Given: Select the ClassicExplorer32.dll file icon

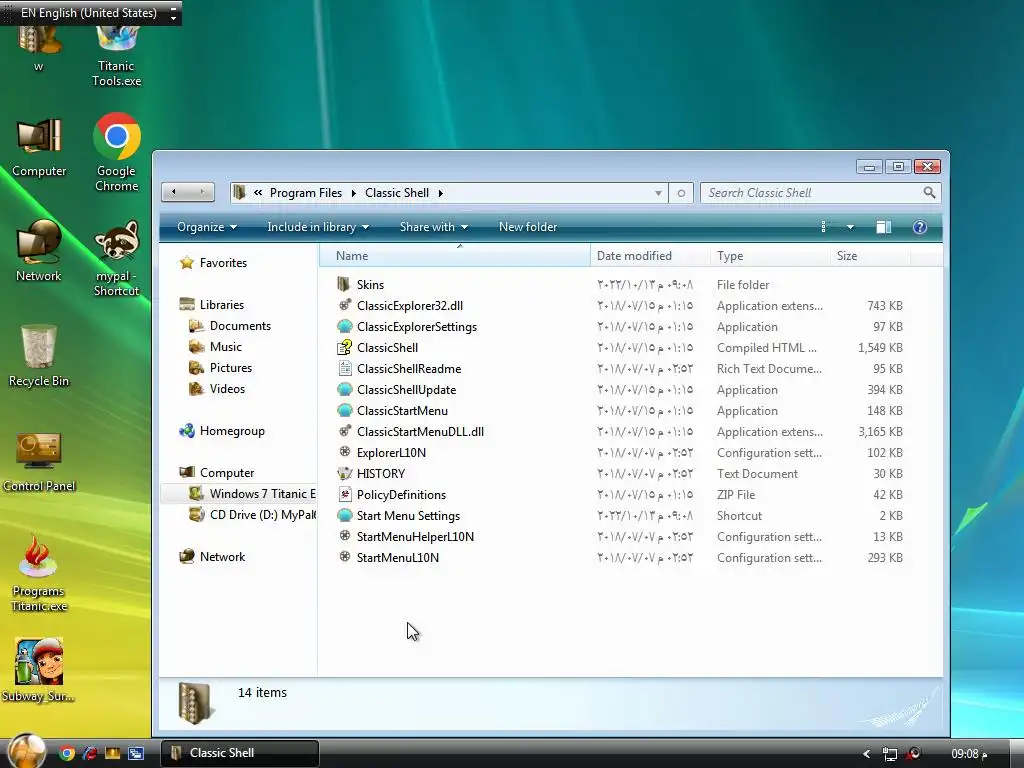Looking at the screenshot, I should coord(345,305).
